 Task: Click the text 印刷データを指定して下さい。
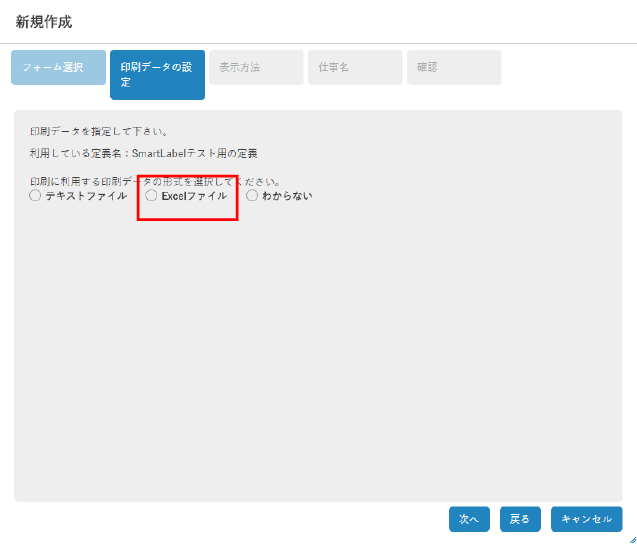(x=99, y=132)
